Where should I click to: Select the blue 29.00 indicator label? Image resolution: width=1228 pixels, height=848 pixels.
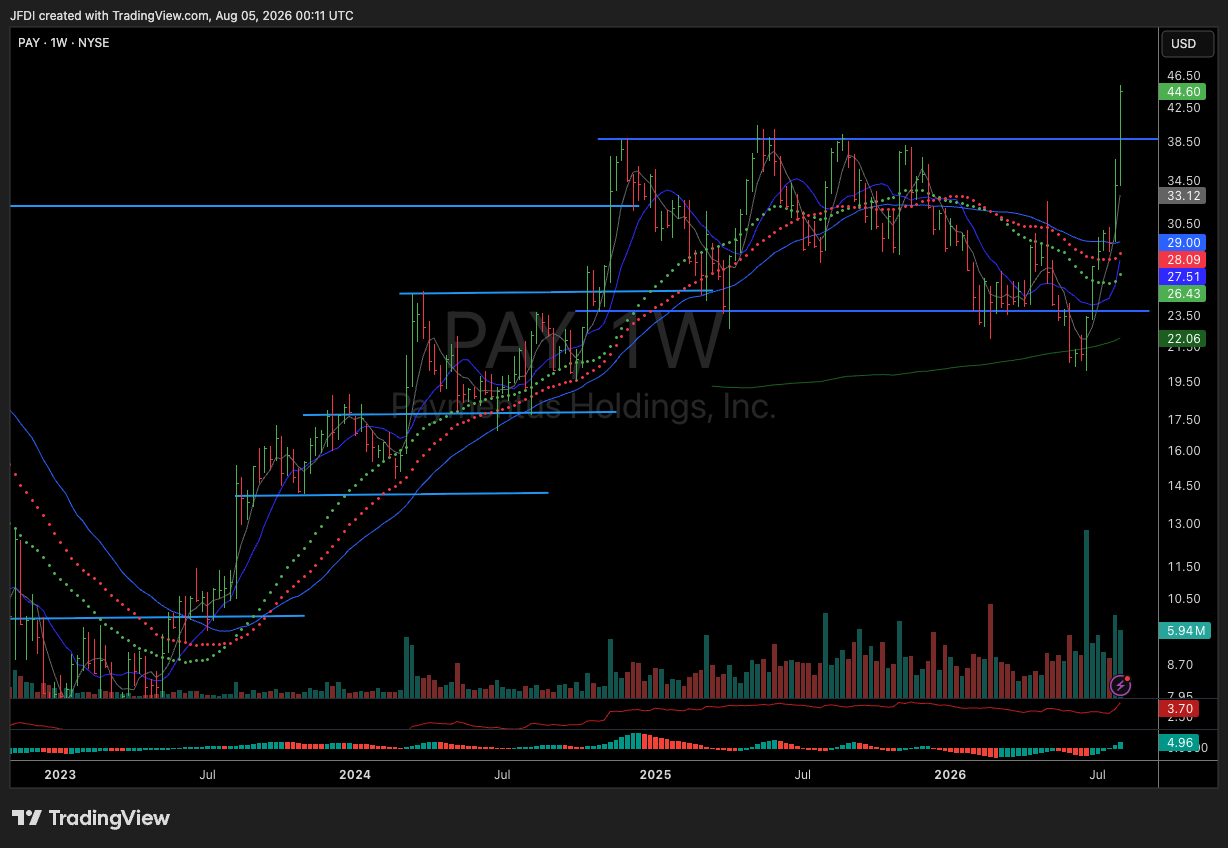(x=1183, y=242)
